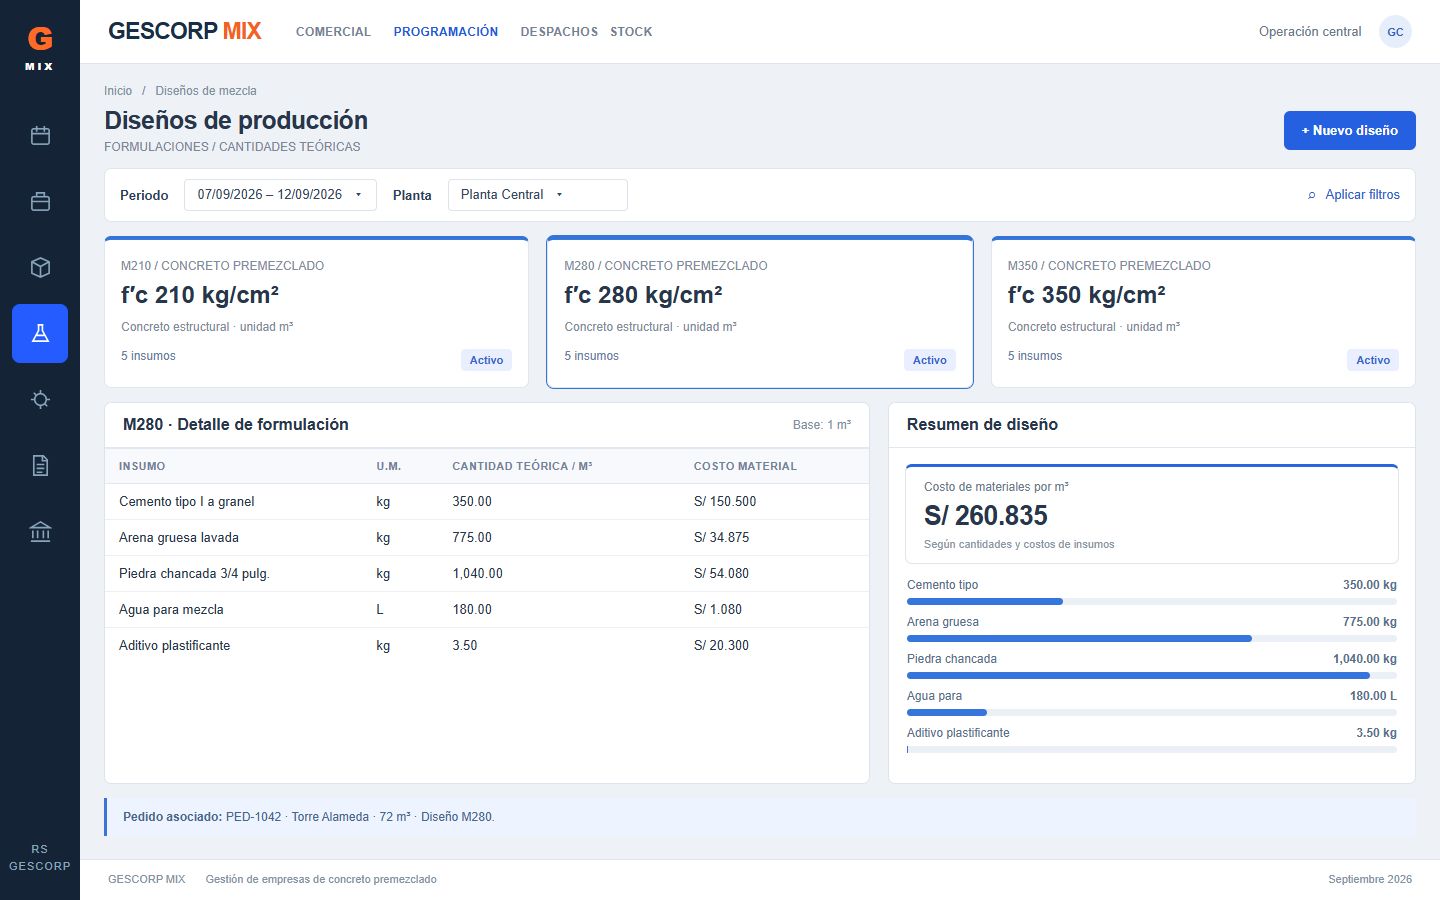Switch to the COMERCIAL menu
1440x900 pixels.
333,32
